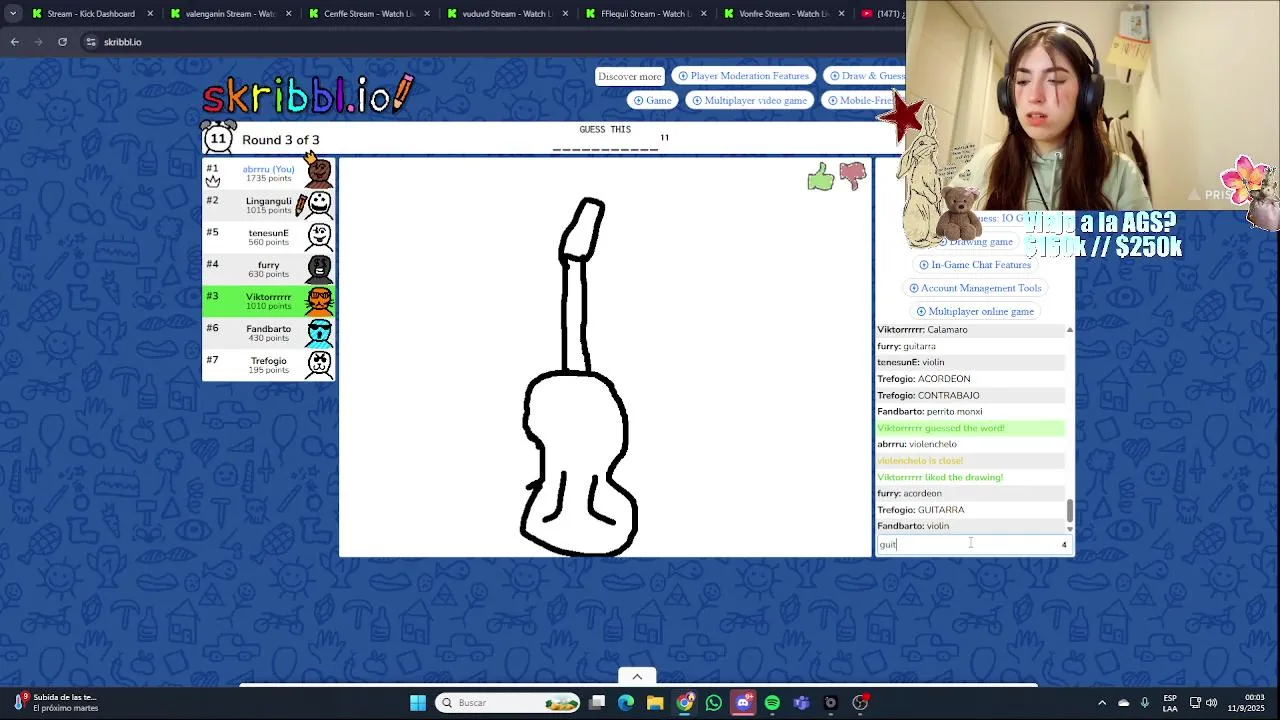The height and width of the screenshot is (720, 1280).
Task: Open Spotify from taskbar
Action: coord(772,703)
